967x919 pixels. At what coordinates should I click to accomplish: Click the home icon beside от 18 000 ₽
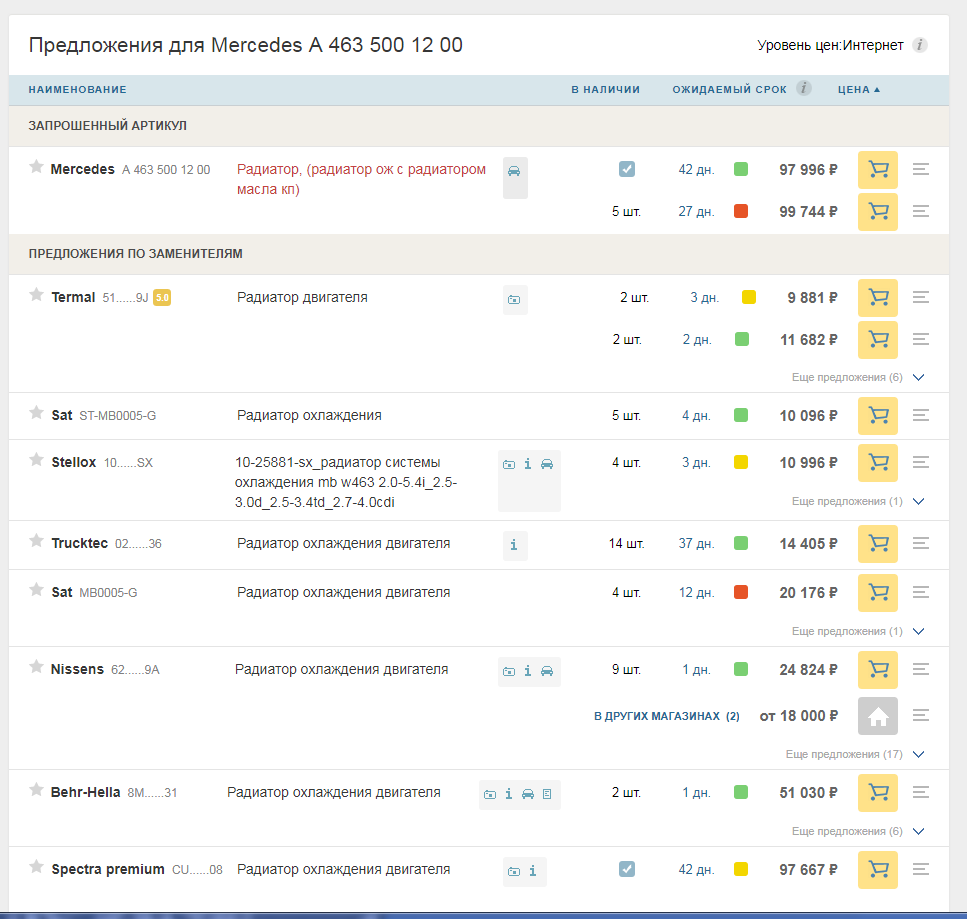pos(878,716)
